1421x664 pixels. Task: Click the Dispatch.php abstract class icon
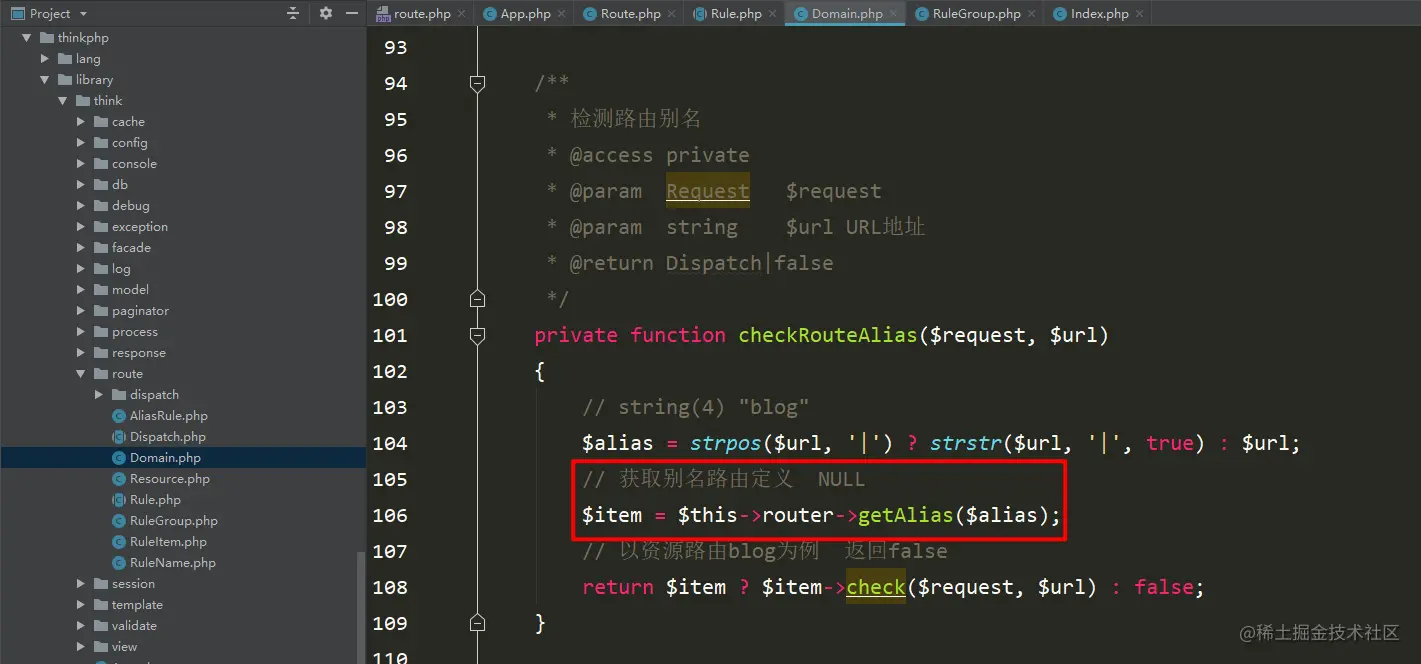click(119, 437)
